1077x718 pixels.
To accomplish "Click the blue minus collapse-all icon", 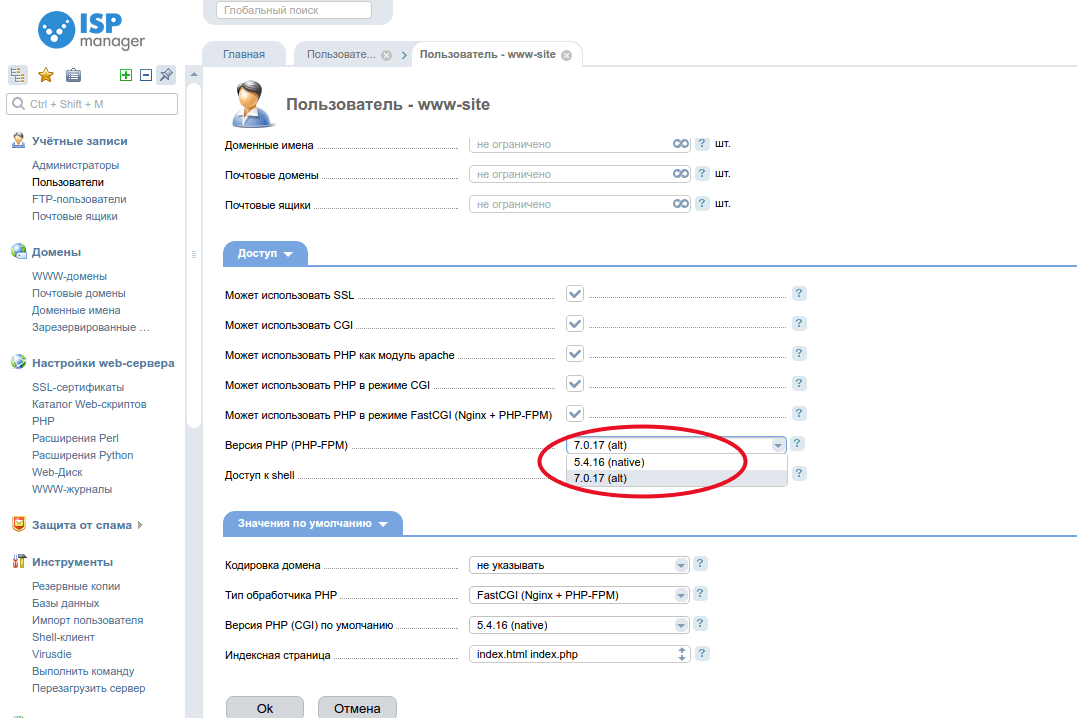I will [x=145, y=74].
